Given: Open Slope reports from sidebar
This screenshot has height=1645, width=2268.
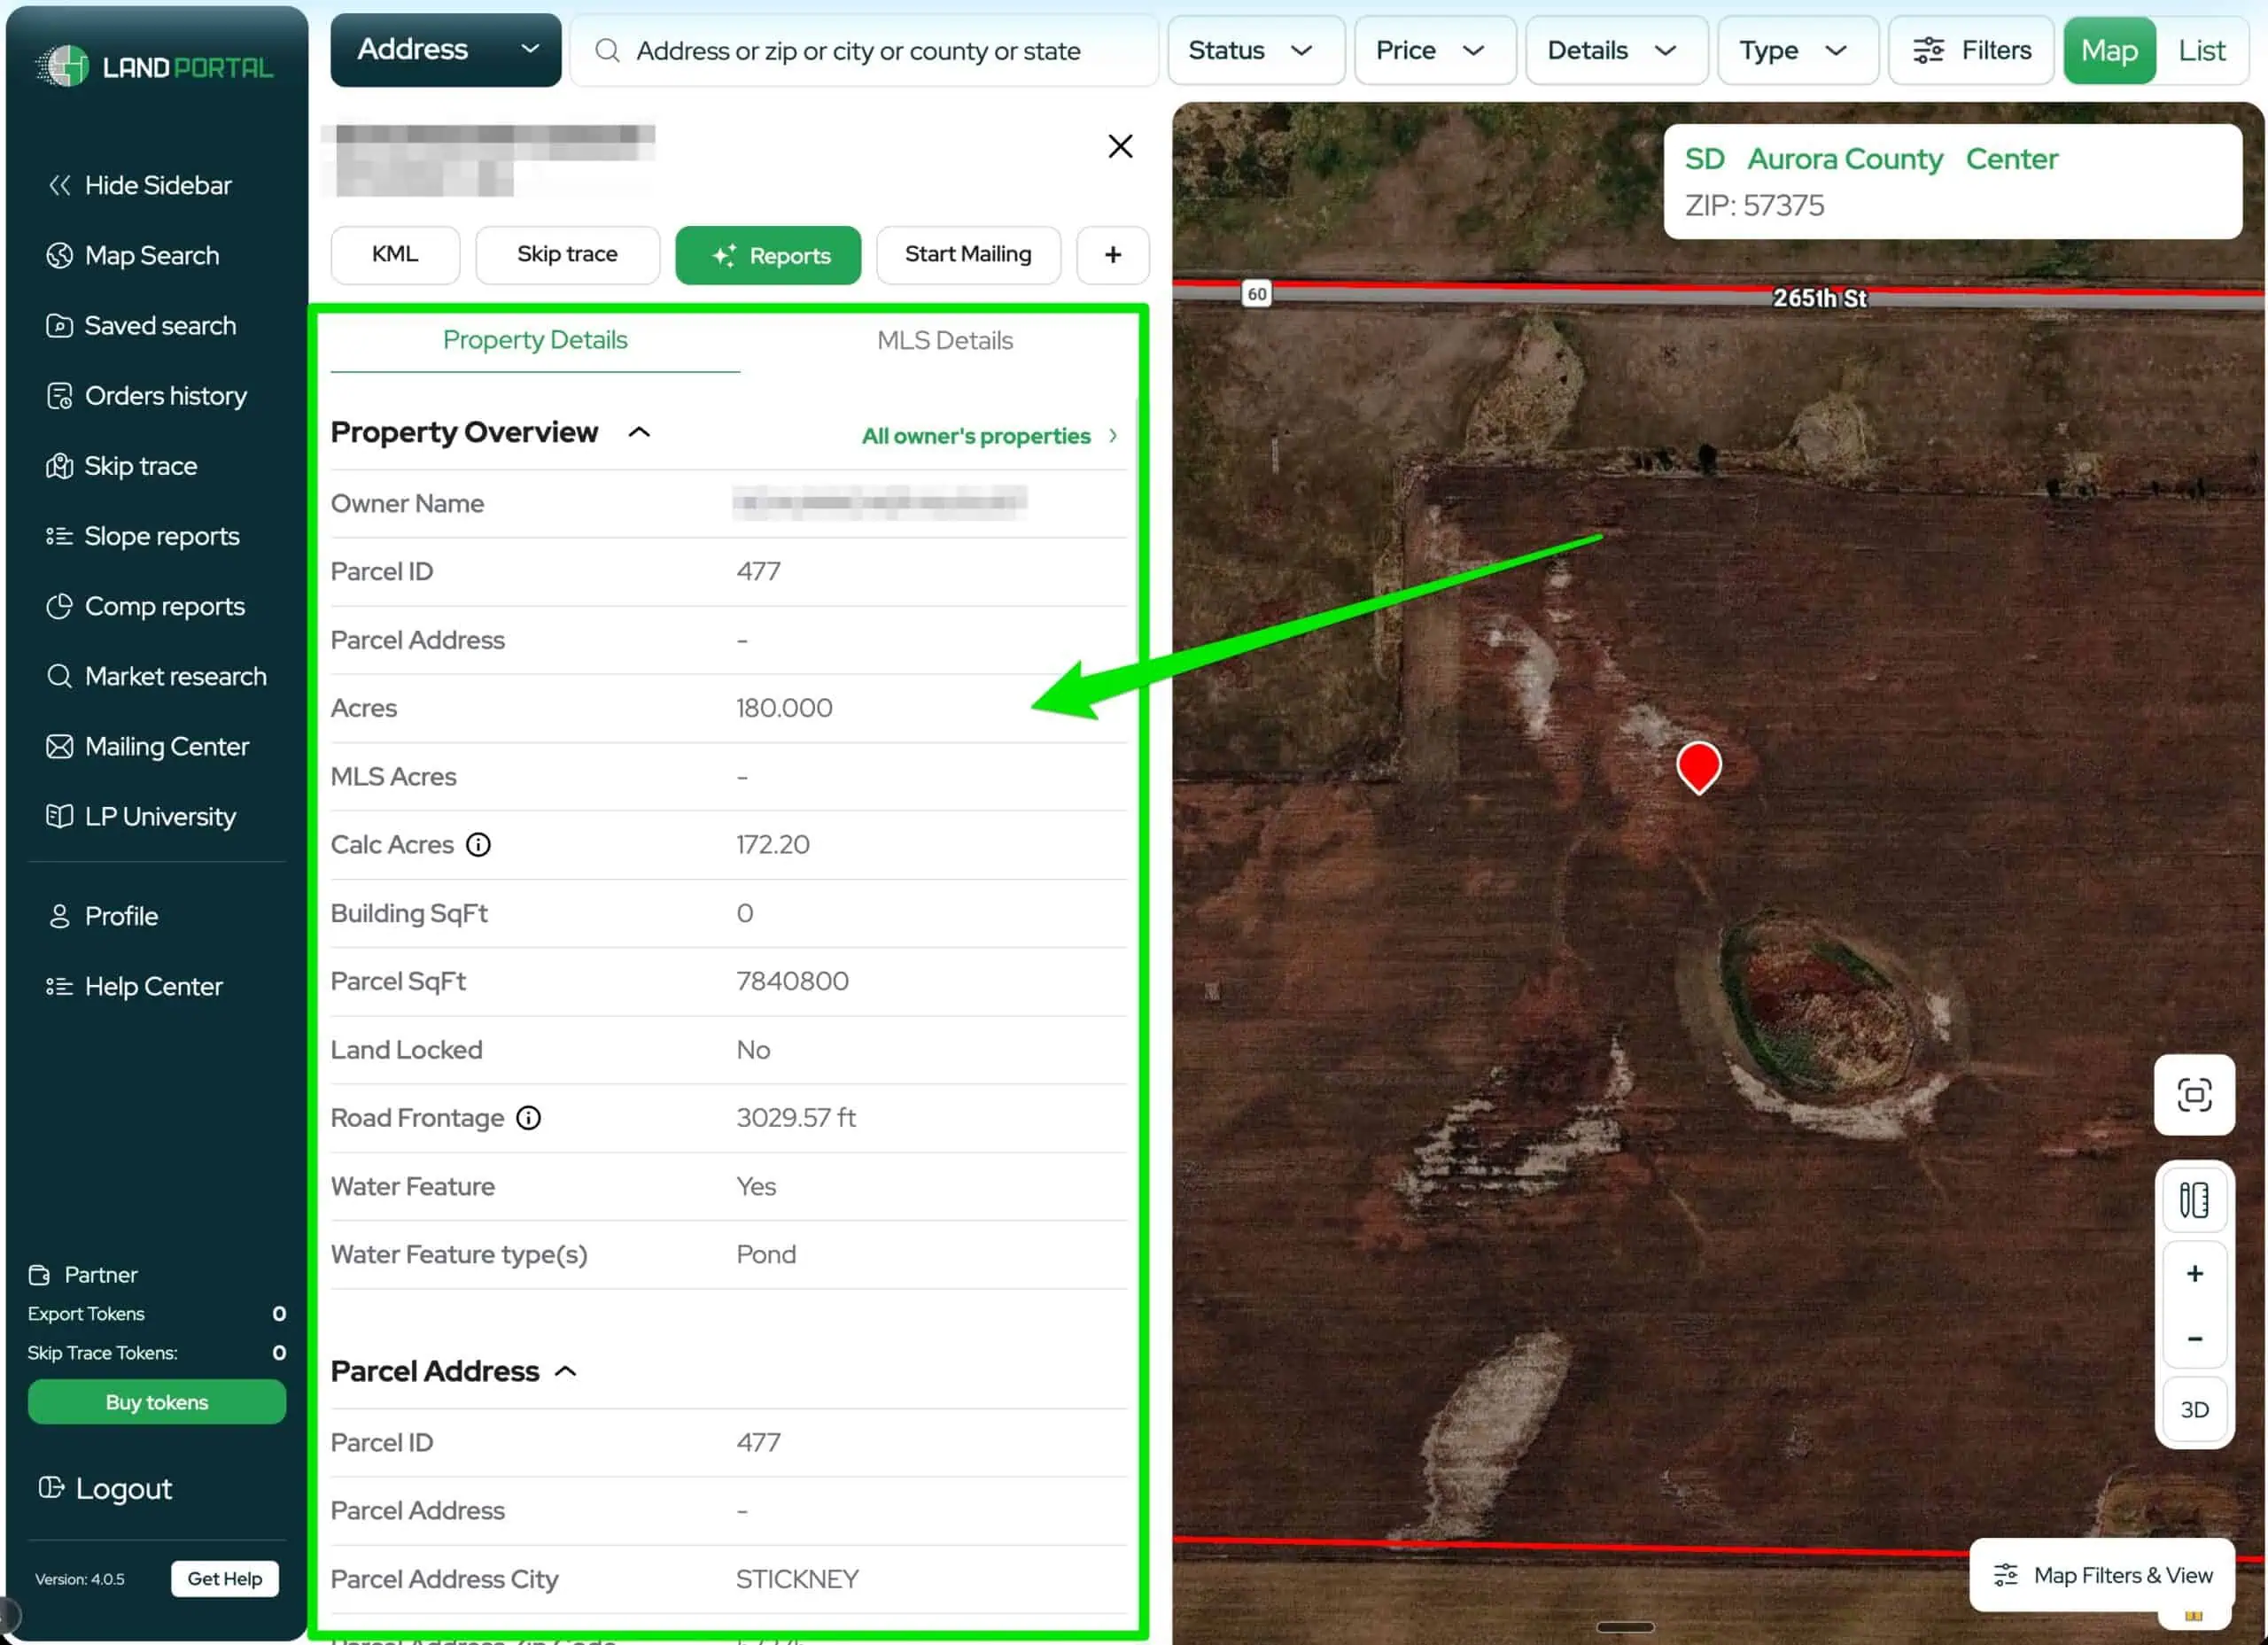Looking at the screenshot, I should coord(161,536).
